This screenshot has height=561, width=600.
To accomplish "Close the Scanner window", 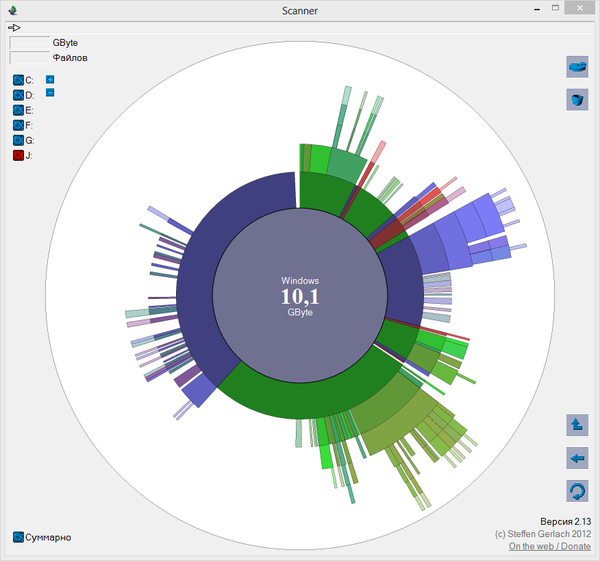I will (x=580, y=8).
